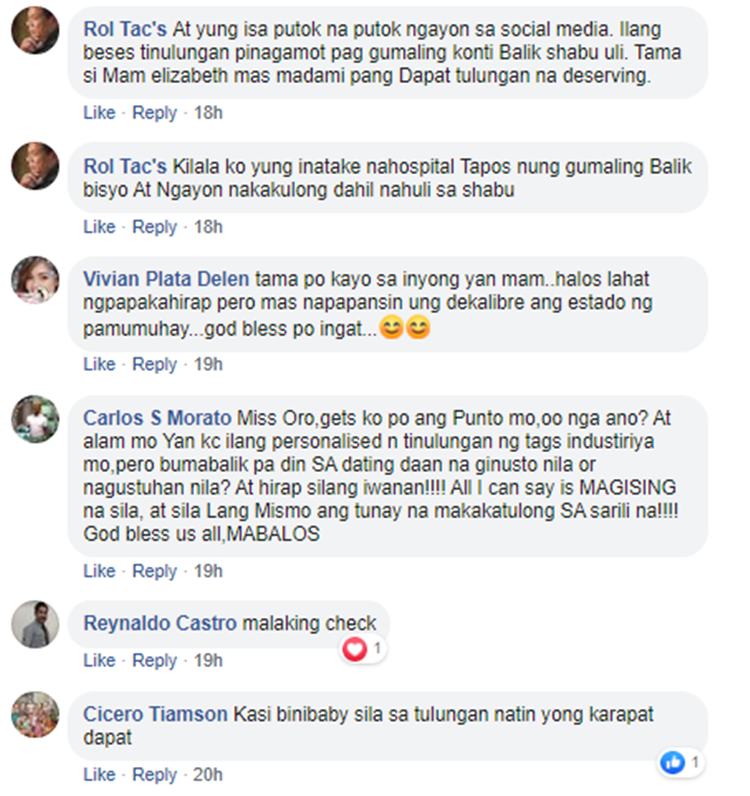Open the Cicero Tiamson name link

[x=155, y=714]
